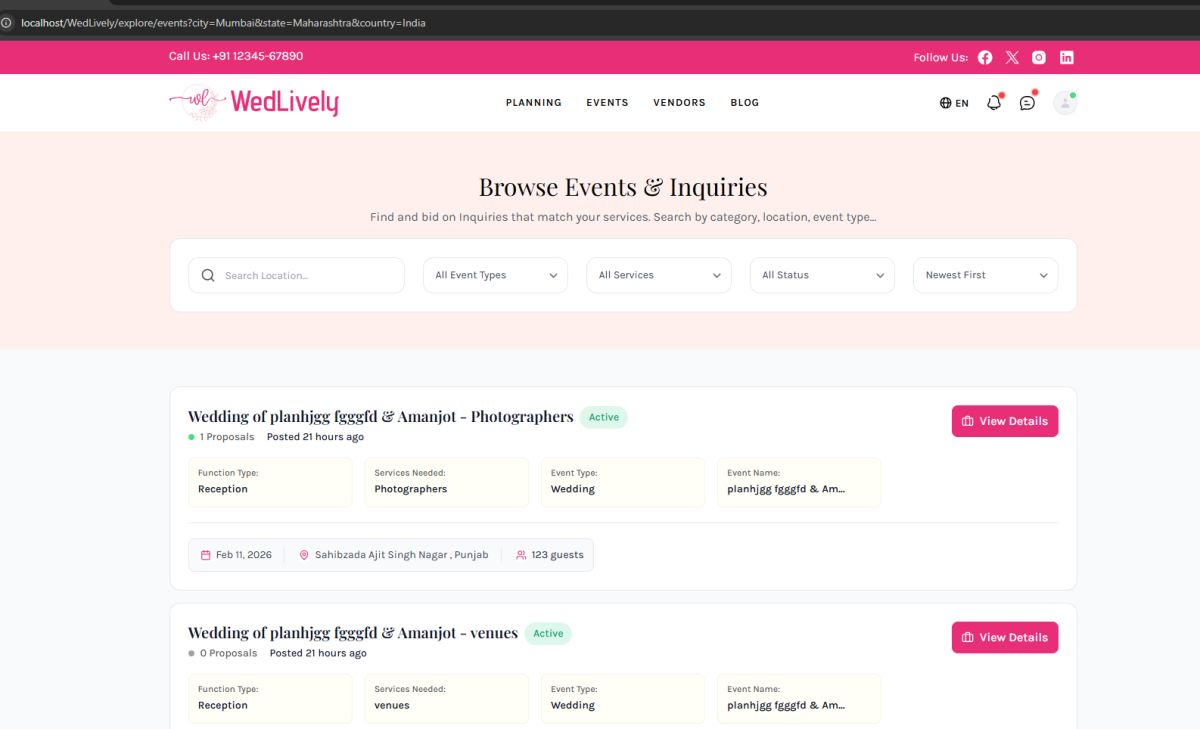Open the LinkedIn social icon
The width and height of the screenshot is (1200, 729).
coord(1067,57)
